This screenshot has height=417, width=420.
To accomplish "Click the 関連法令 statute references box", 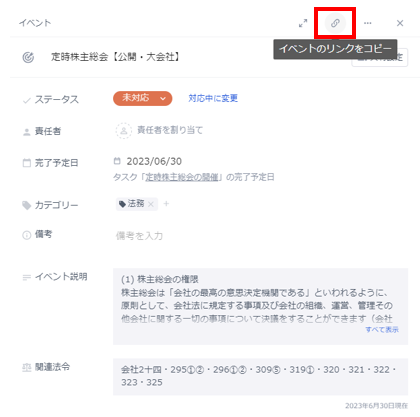I will pyautogui.click(x=260, y=377).
